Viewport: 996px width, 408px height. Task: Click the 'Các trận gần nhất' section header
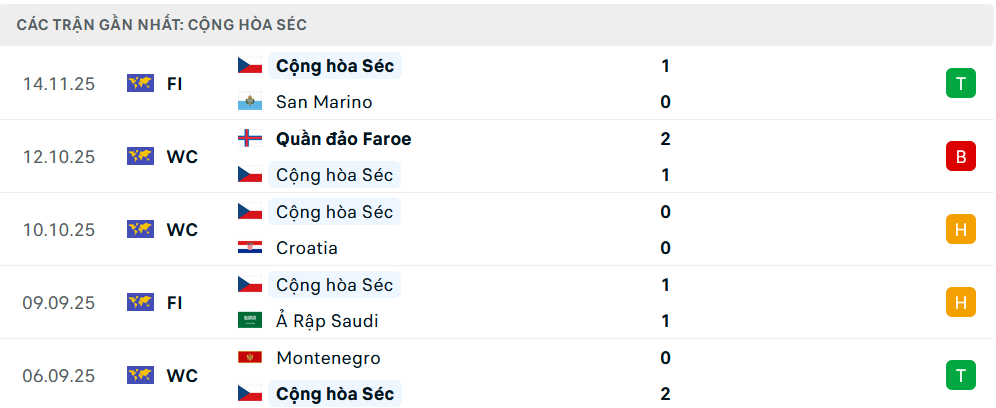click(x=161, y=24)
